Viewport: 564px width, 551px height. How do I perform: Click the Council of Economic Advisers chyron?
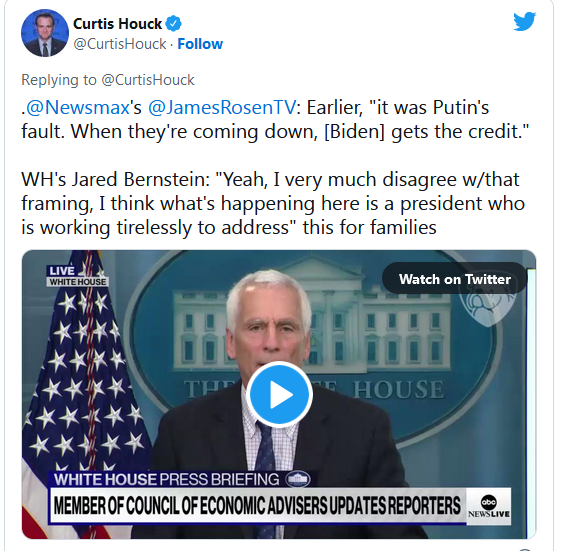(x=258, y=506)
